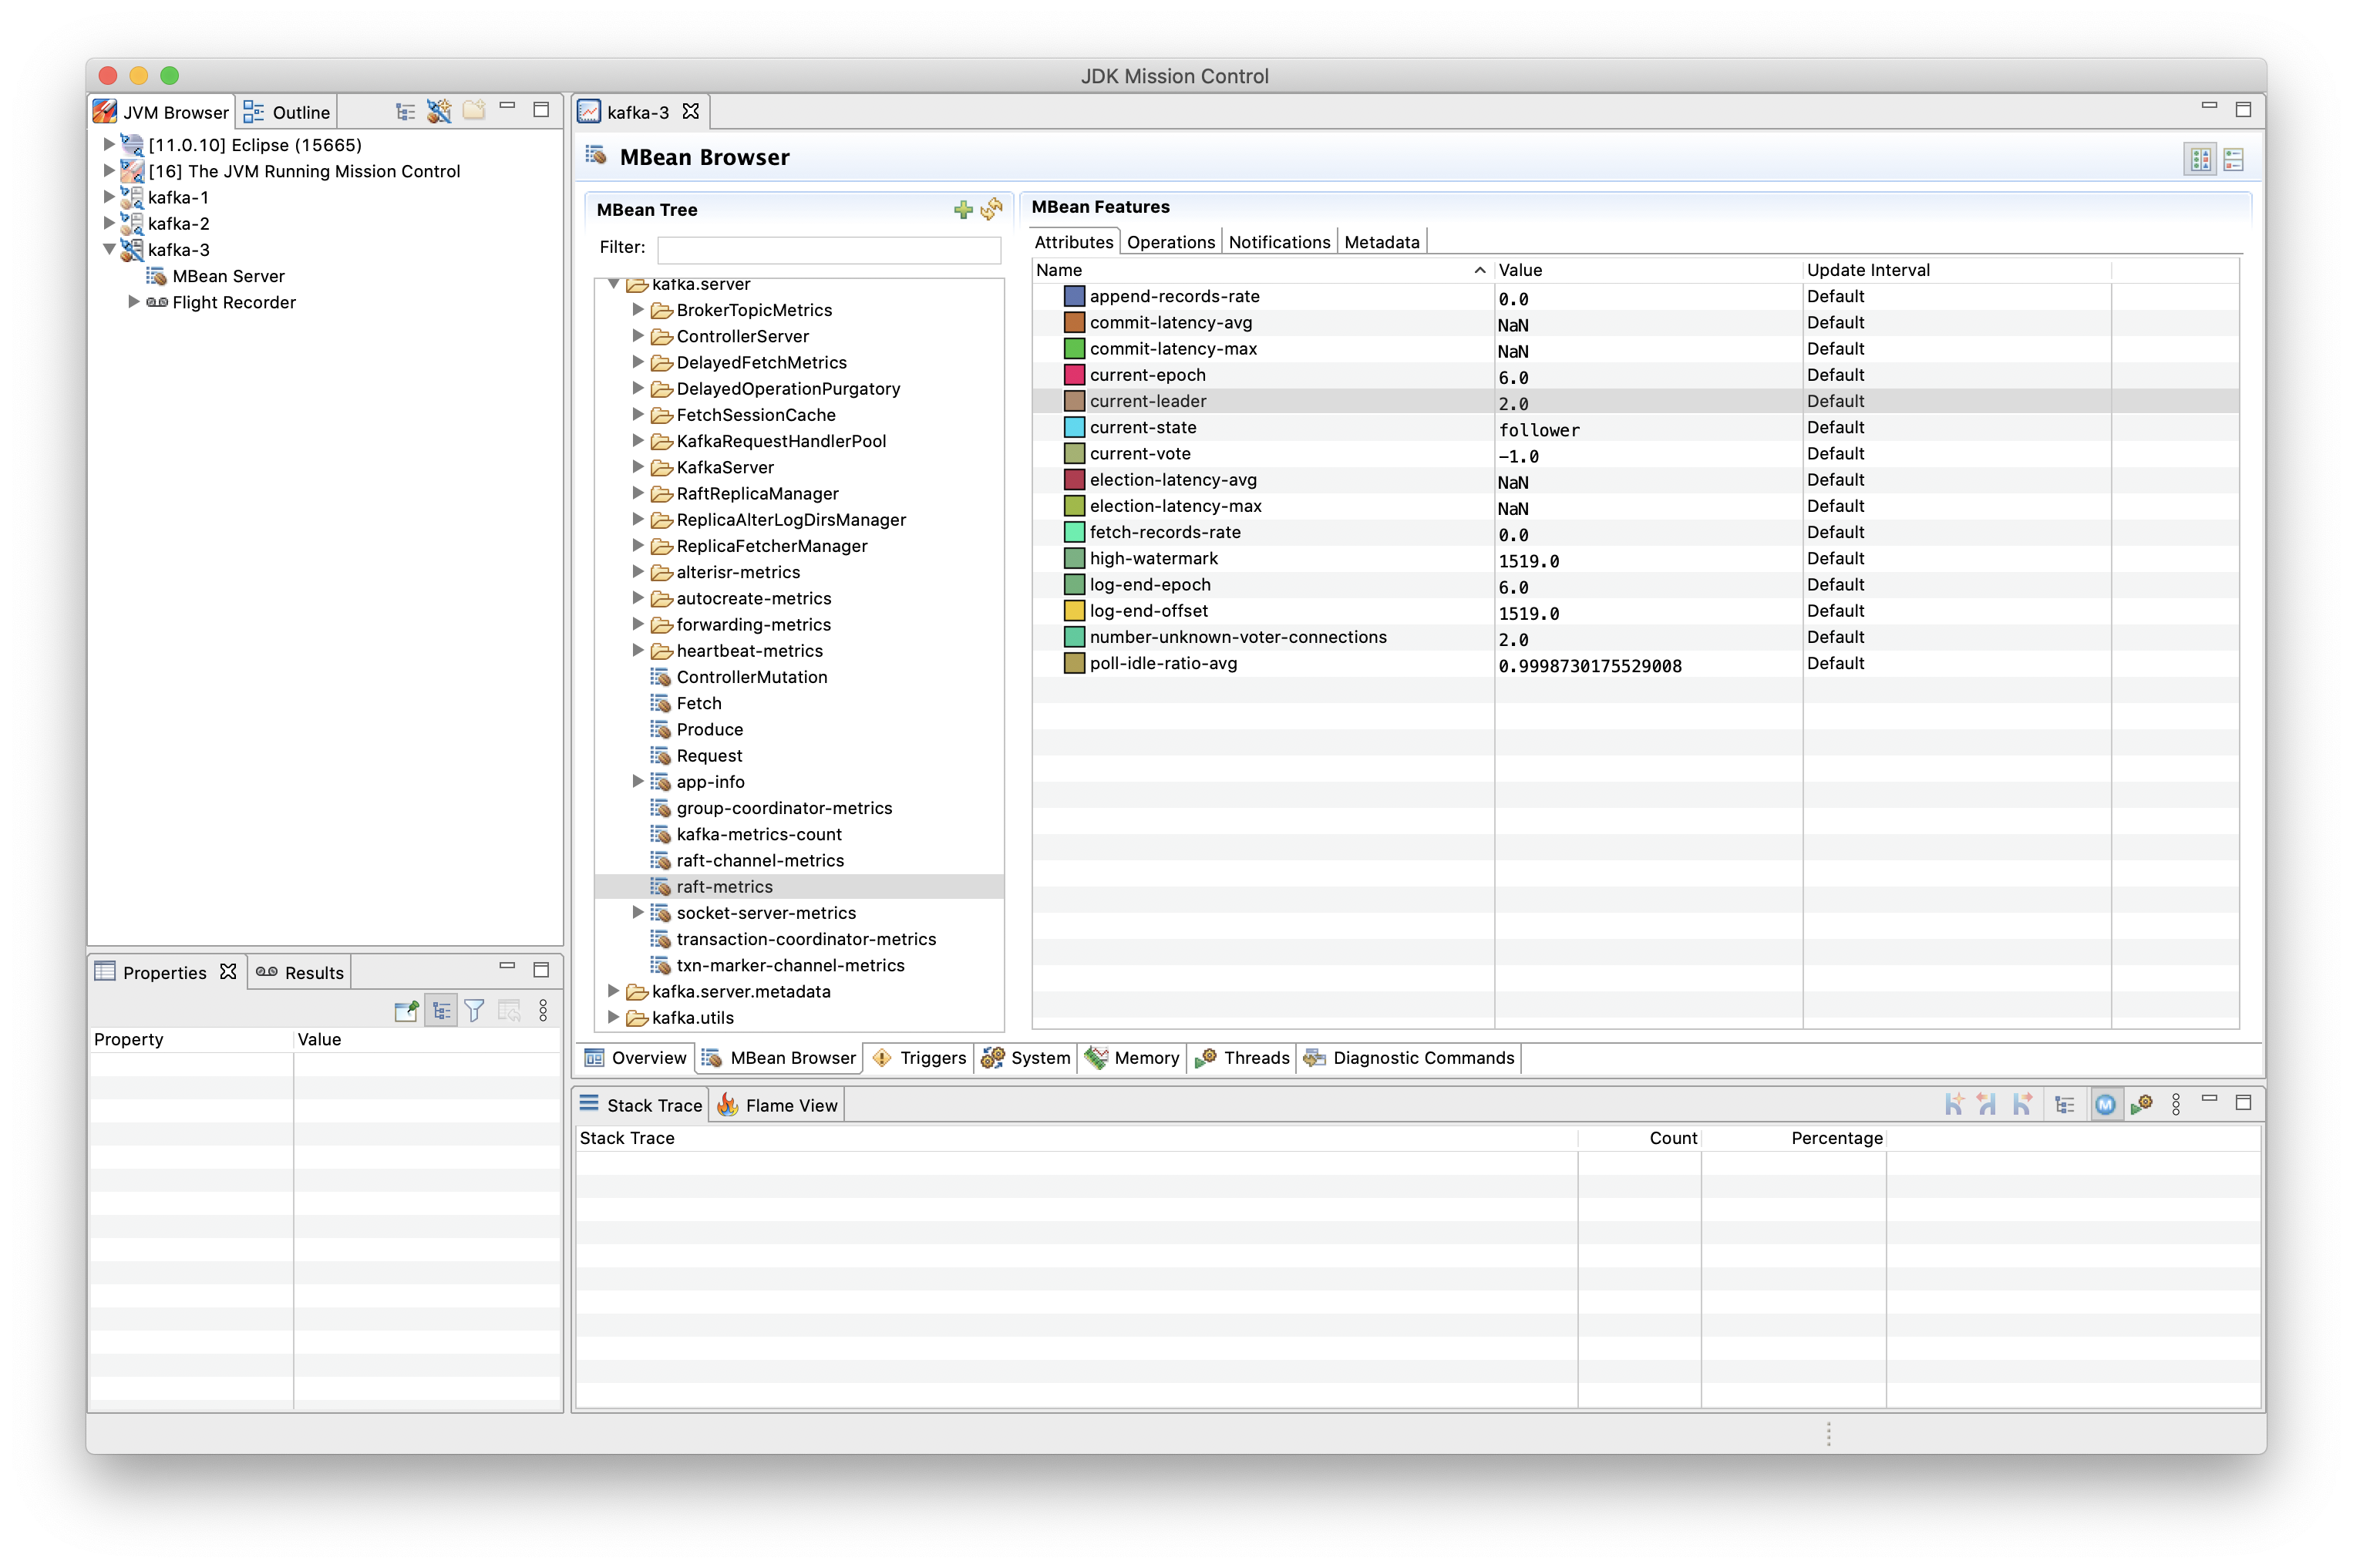
Task: Select the current-state attribute row
Action: (x=1635, y=427)
